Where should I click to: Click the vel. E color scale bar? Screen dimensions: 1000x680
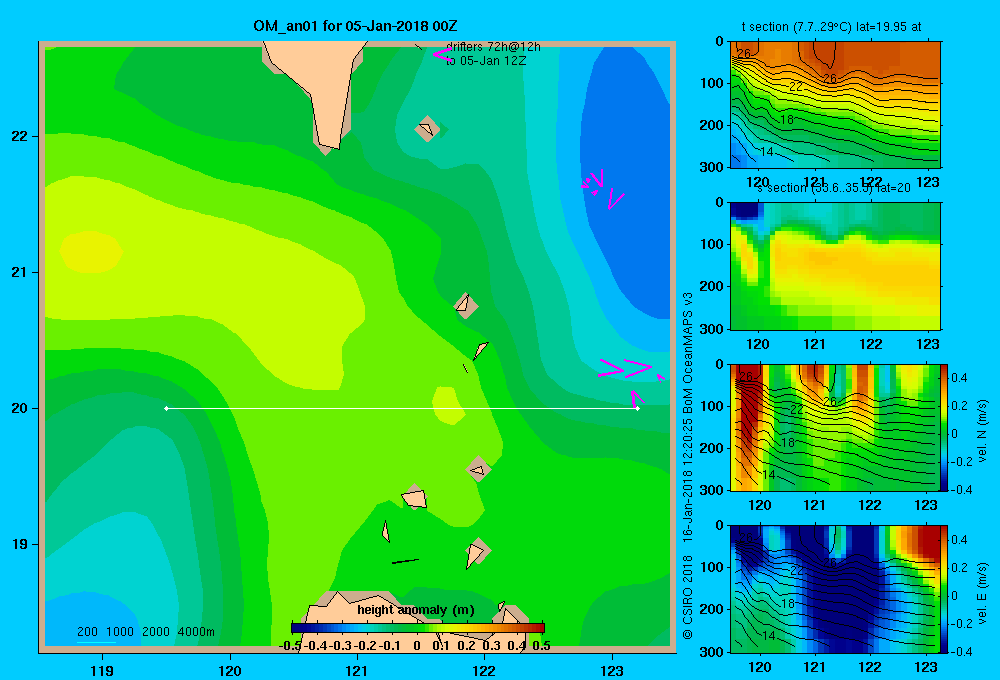(x=944, y=589)
